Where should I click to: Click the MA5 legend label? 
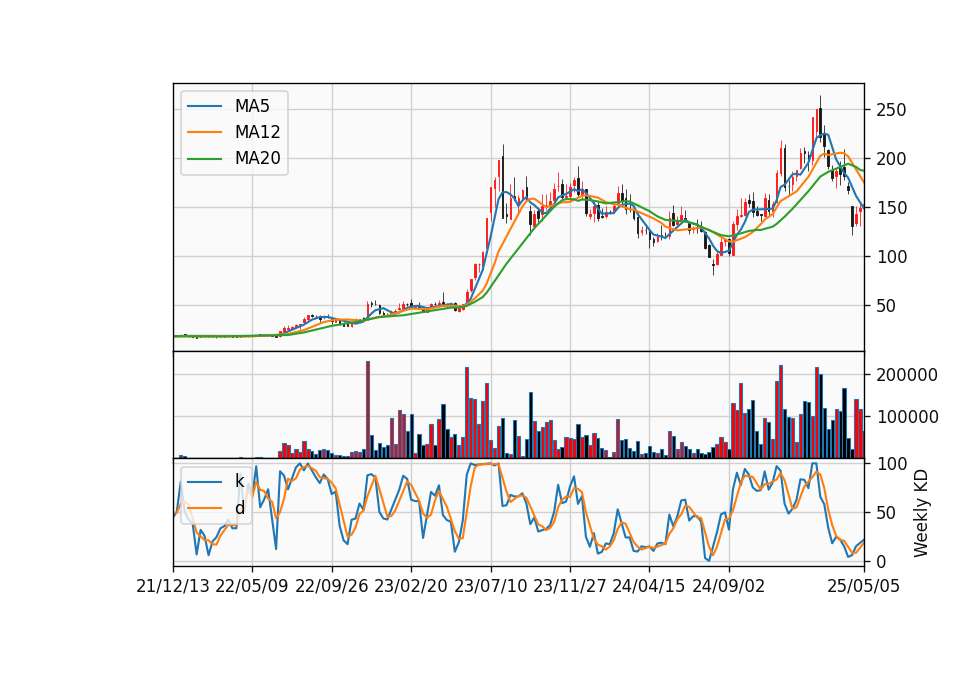[252, 106]
